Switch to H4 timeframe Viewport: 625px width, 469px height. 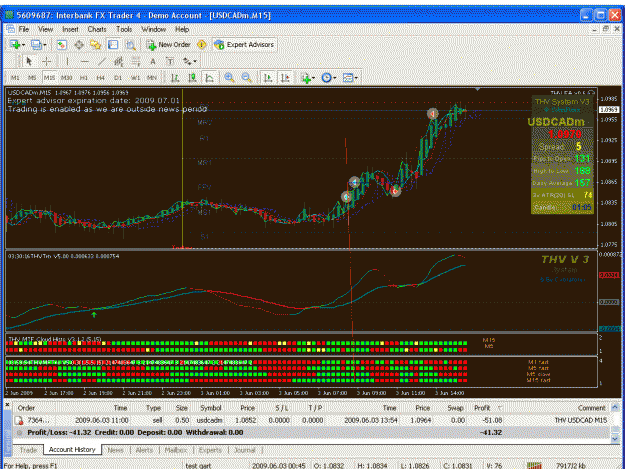point(100,78)
